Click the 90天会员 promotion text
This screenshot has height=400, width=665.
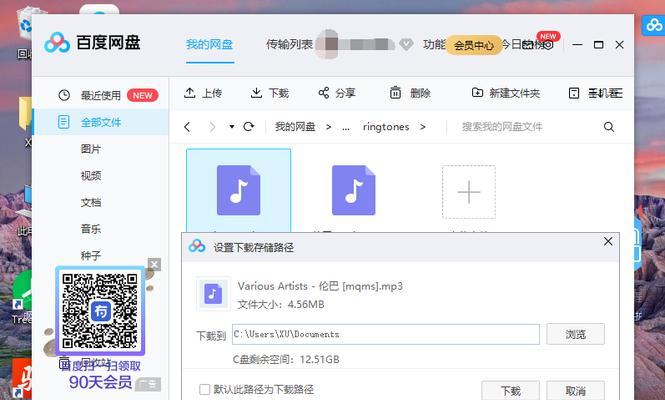pos(101,382)
